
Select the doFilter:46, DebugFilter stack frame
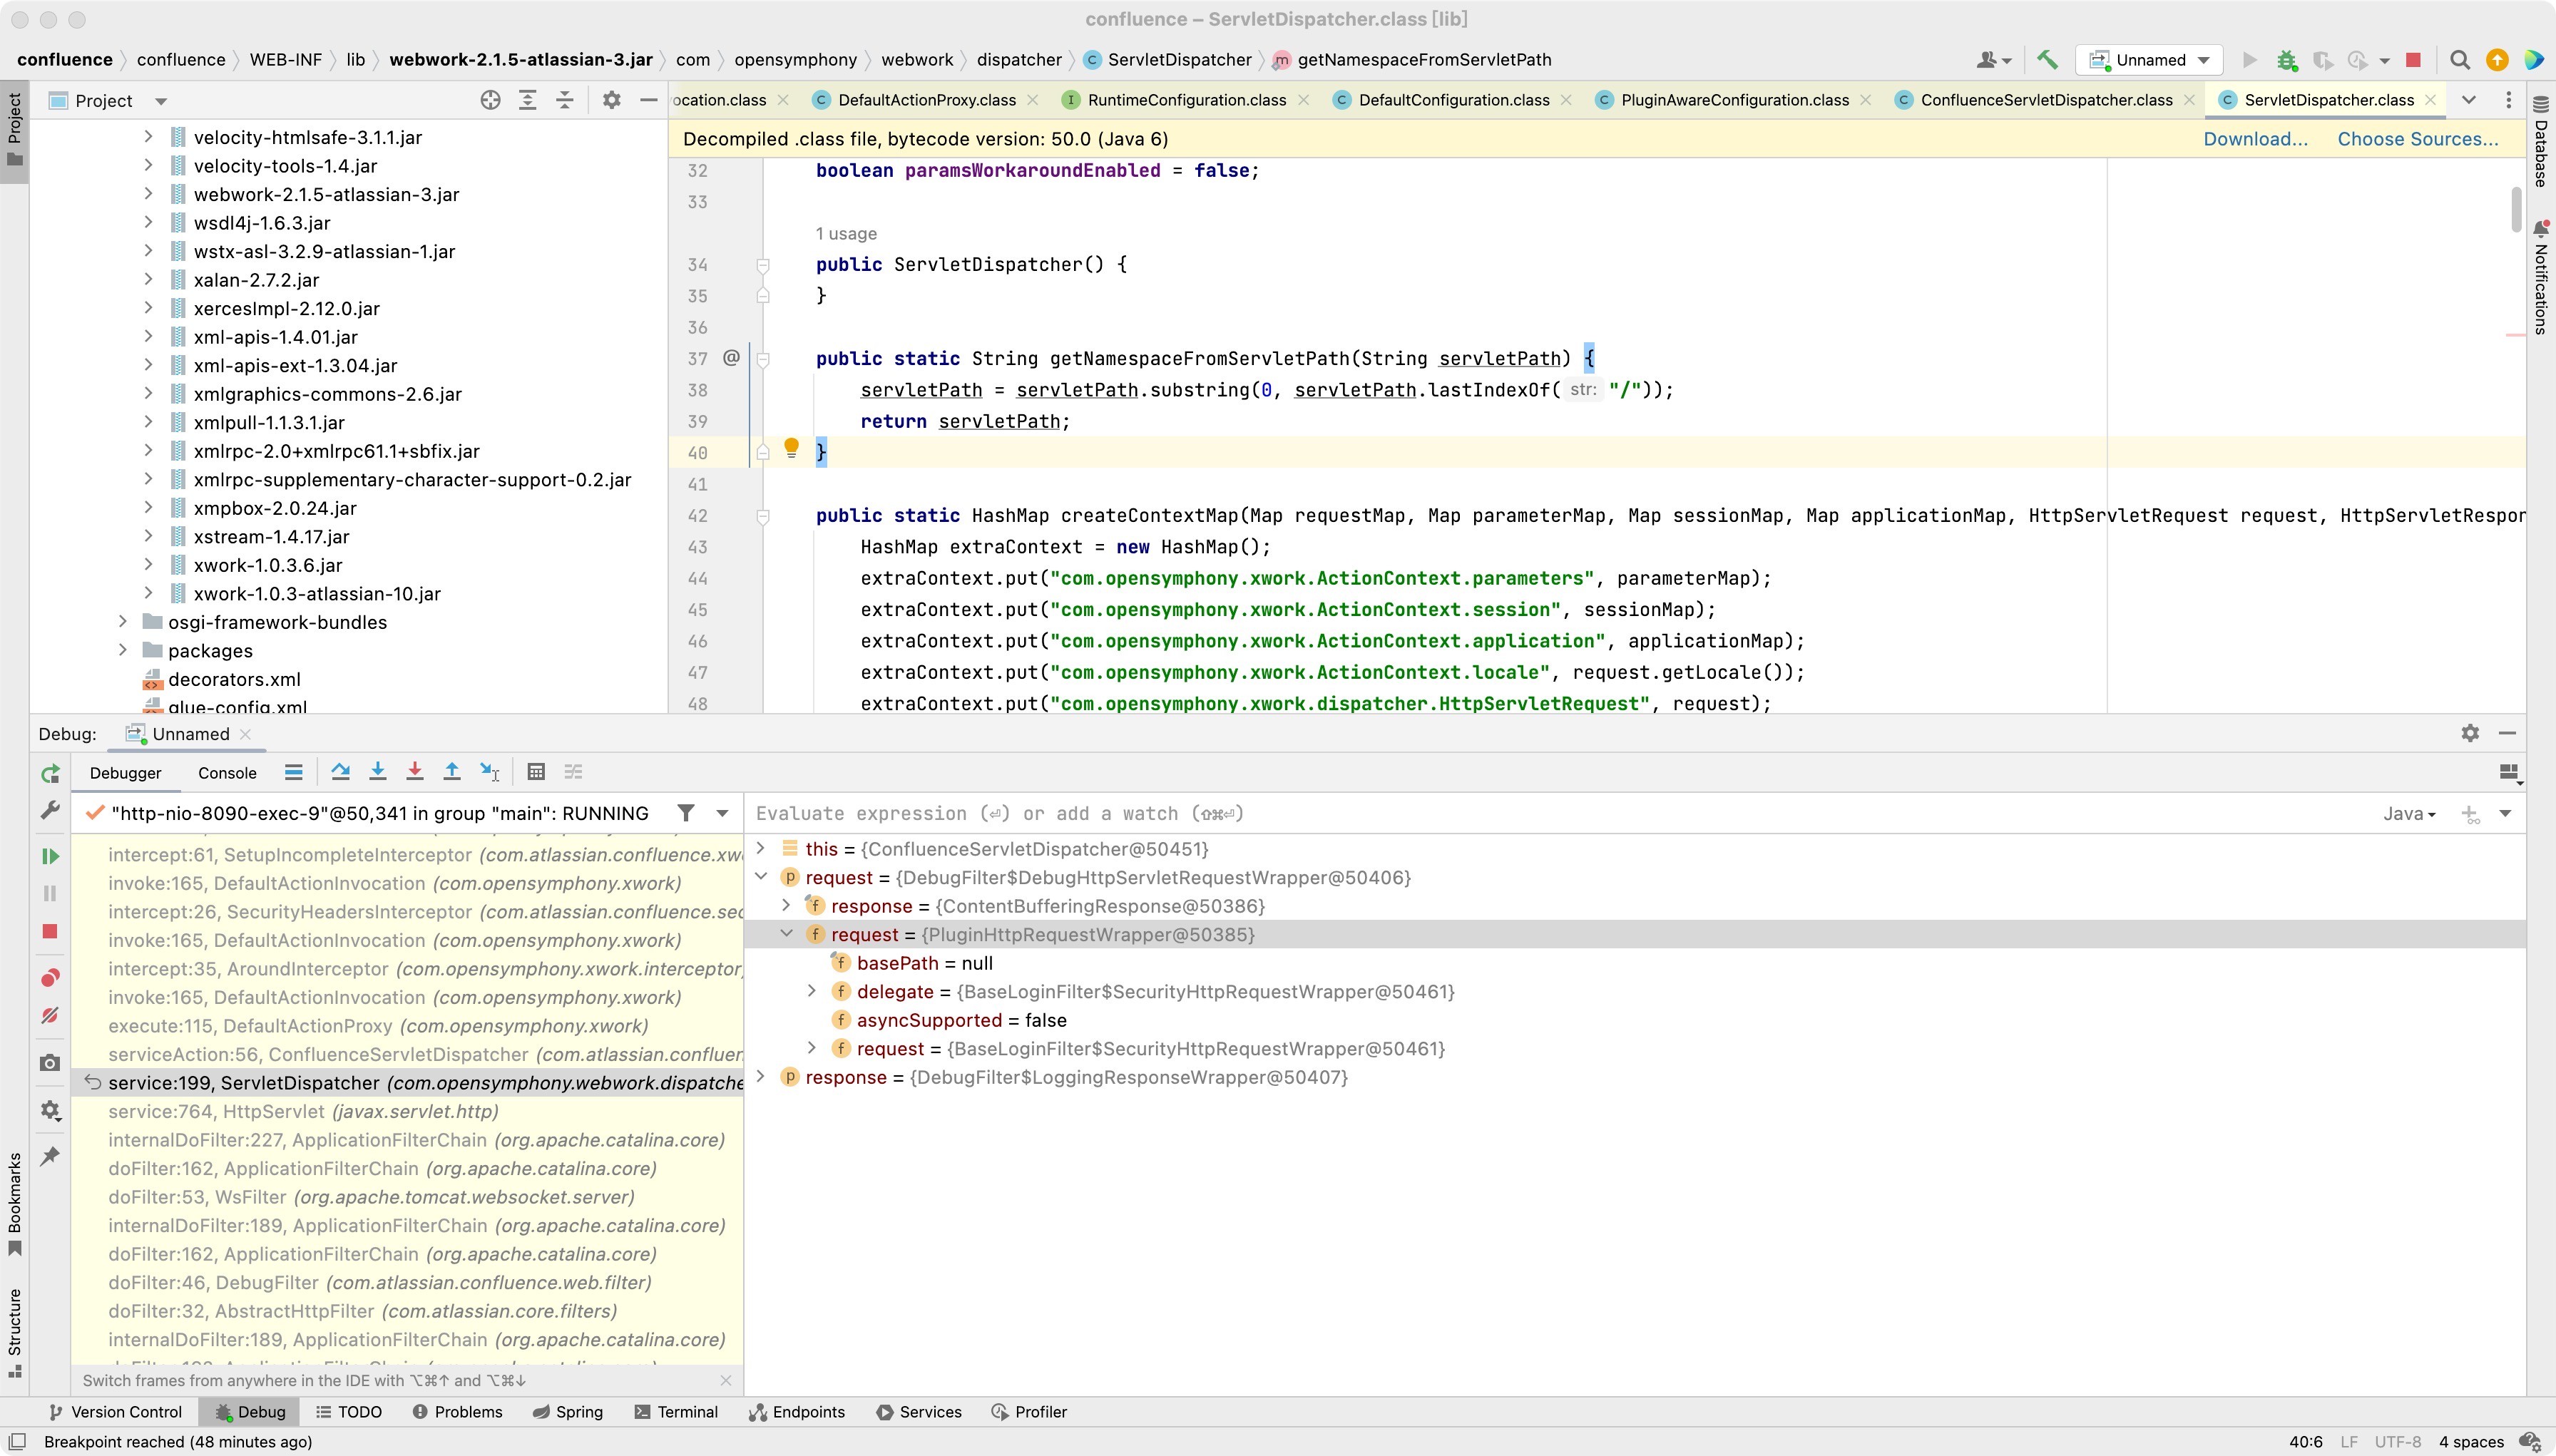coord(408,1283)
